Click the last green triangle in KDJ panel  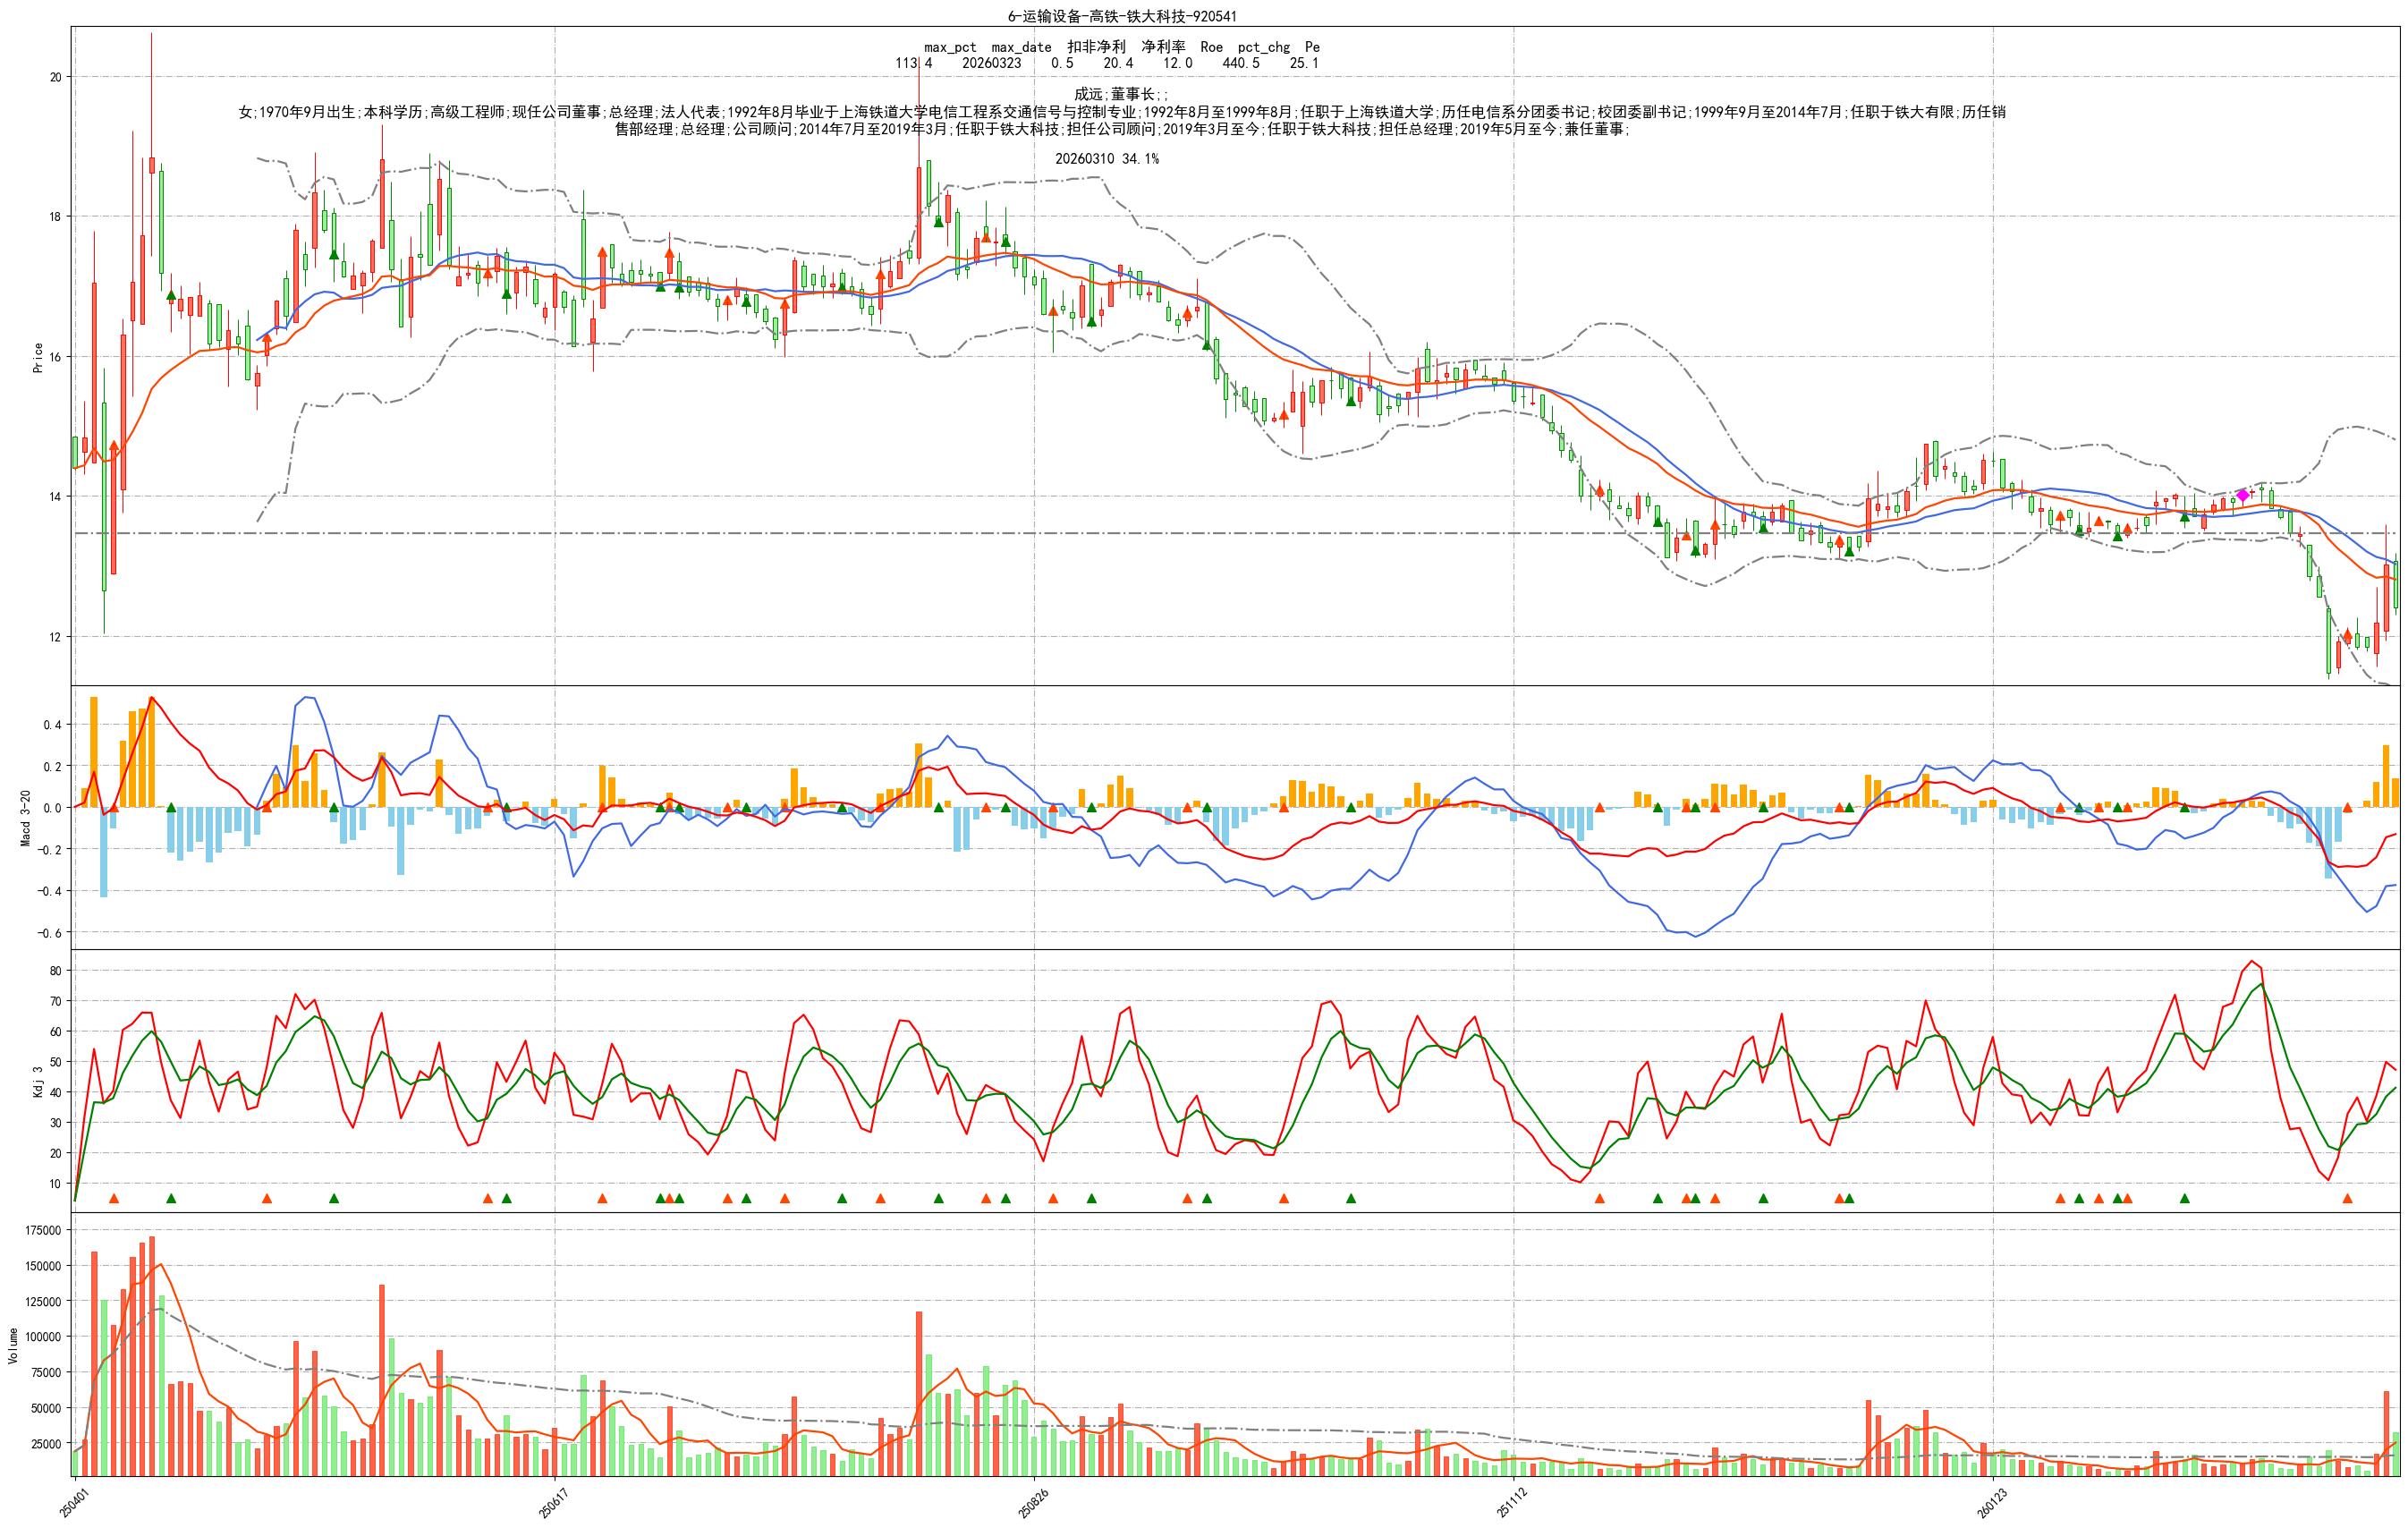[x=2184, y=1198]
